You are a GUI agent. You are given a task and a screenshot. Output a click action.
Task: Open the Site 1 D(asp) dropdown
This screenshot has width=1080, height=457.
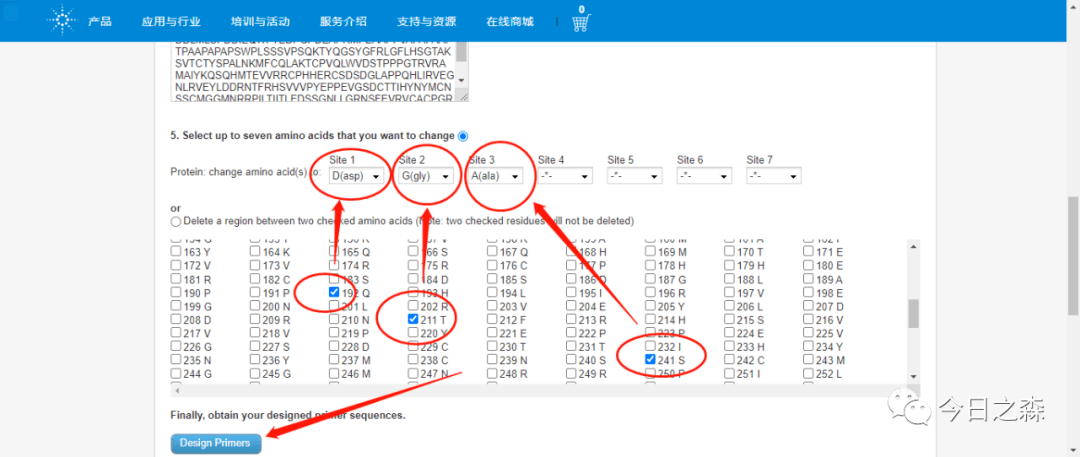click(356, 176)
